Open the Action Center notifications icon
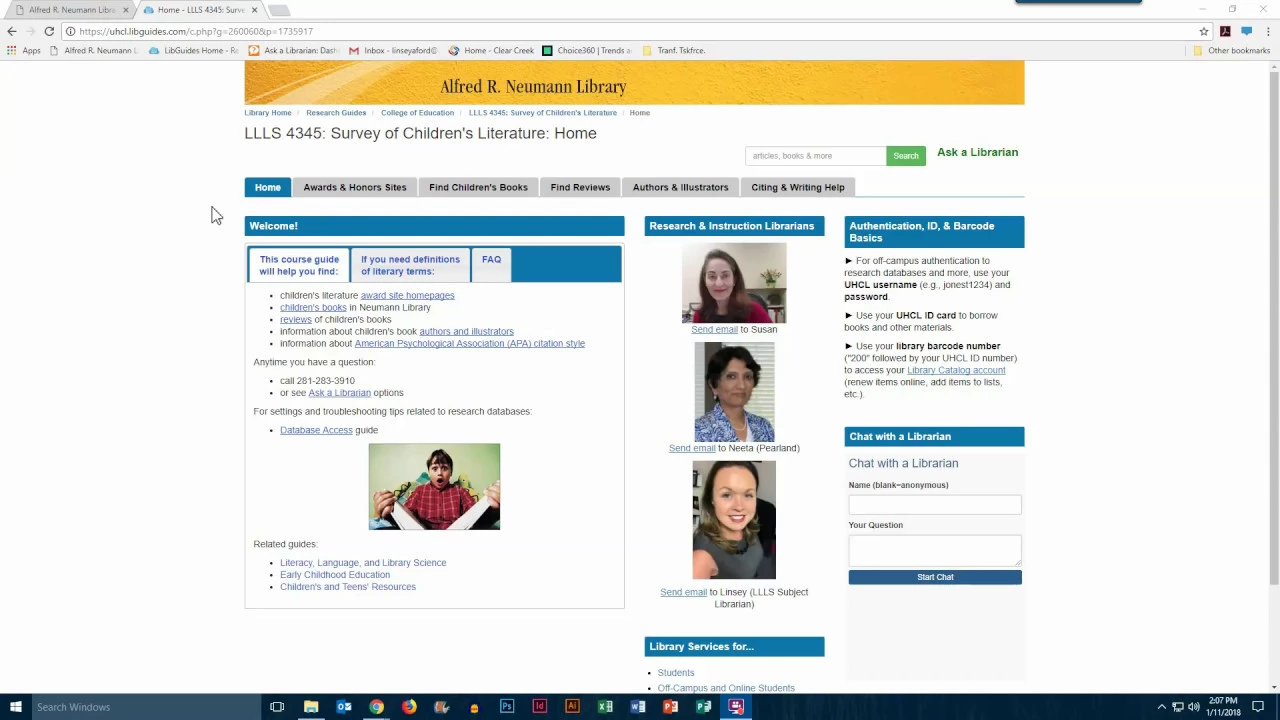Image resolution: width=1280 pixels, height=720 pixels. 1258,707
